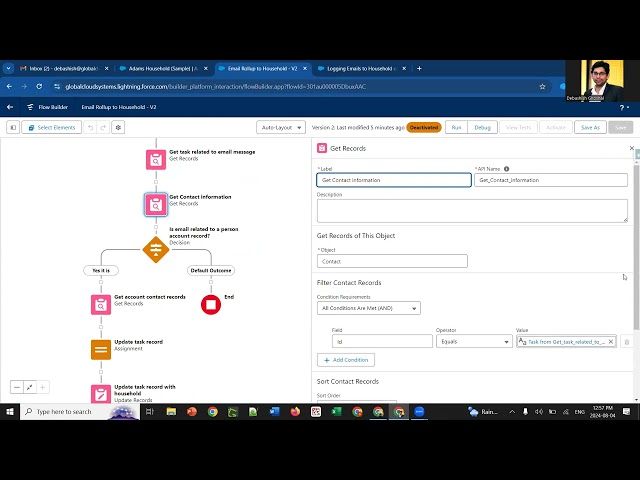
Task: Bookmark this page with star icon
Action: click(542, 87)
